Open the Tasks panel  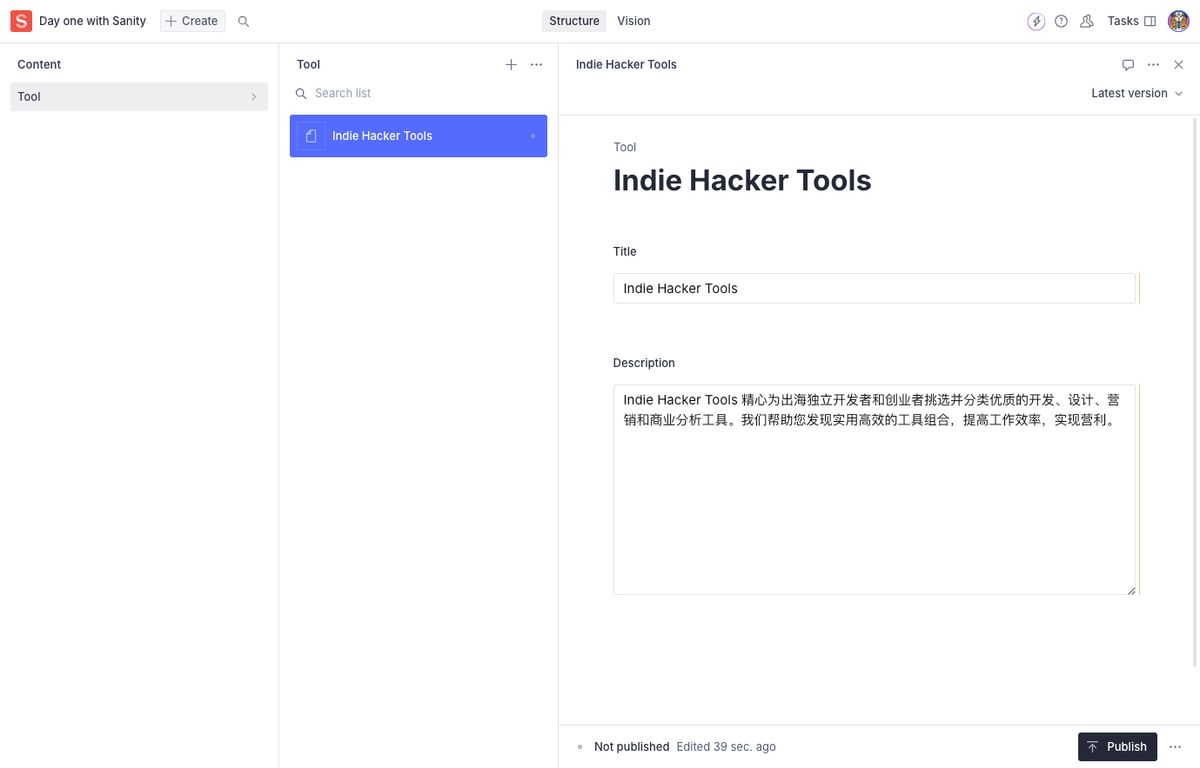pos(1131,21)
